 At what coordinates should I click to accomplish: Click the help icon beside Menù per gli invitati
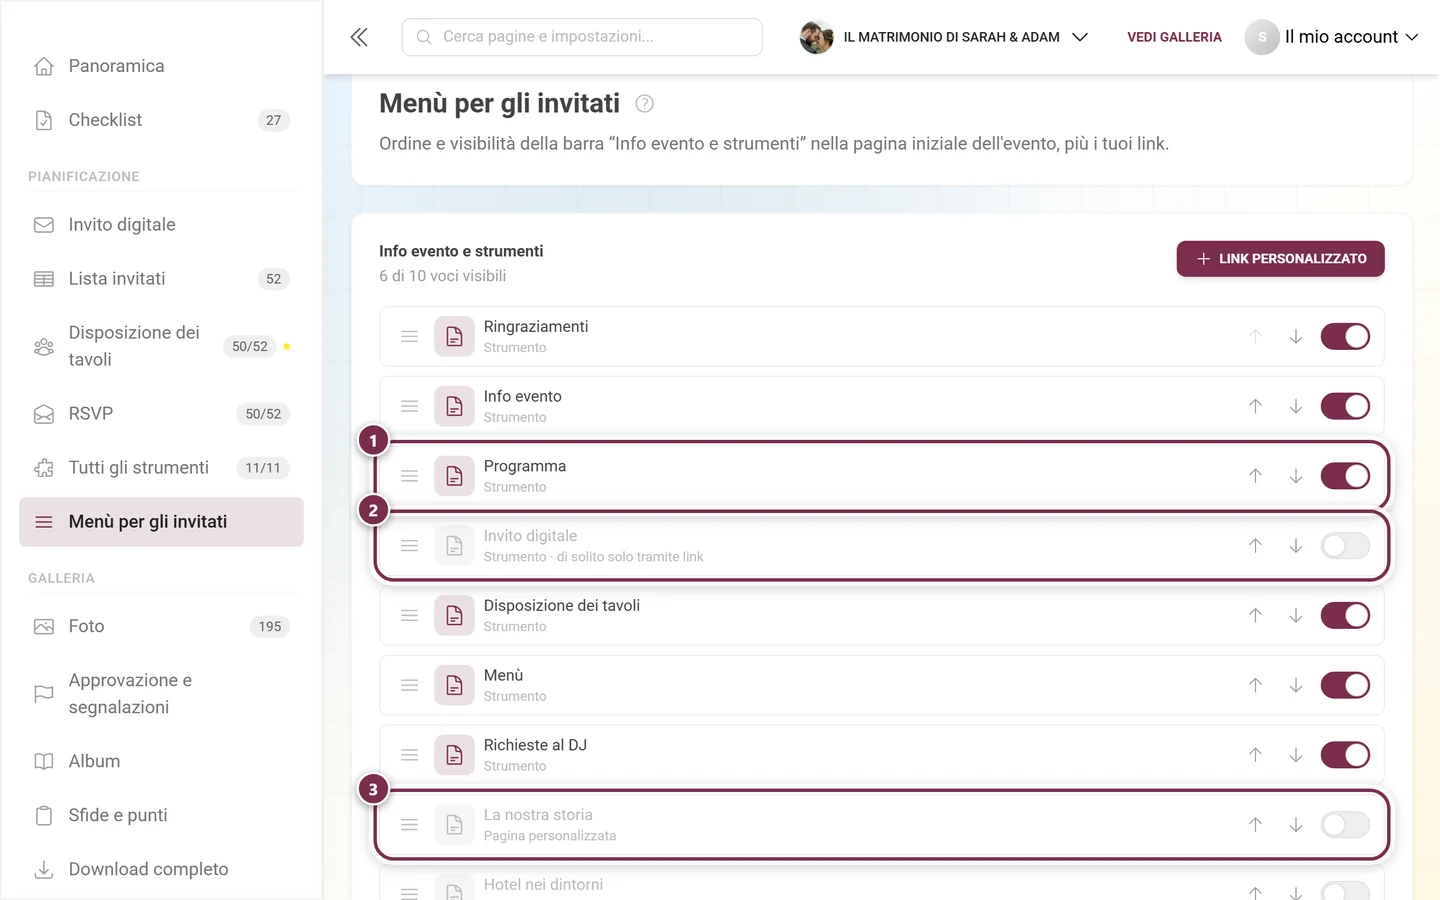click(x=645, y=103)
